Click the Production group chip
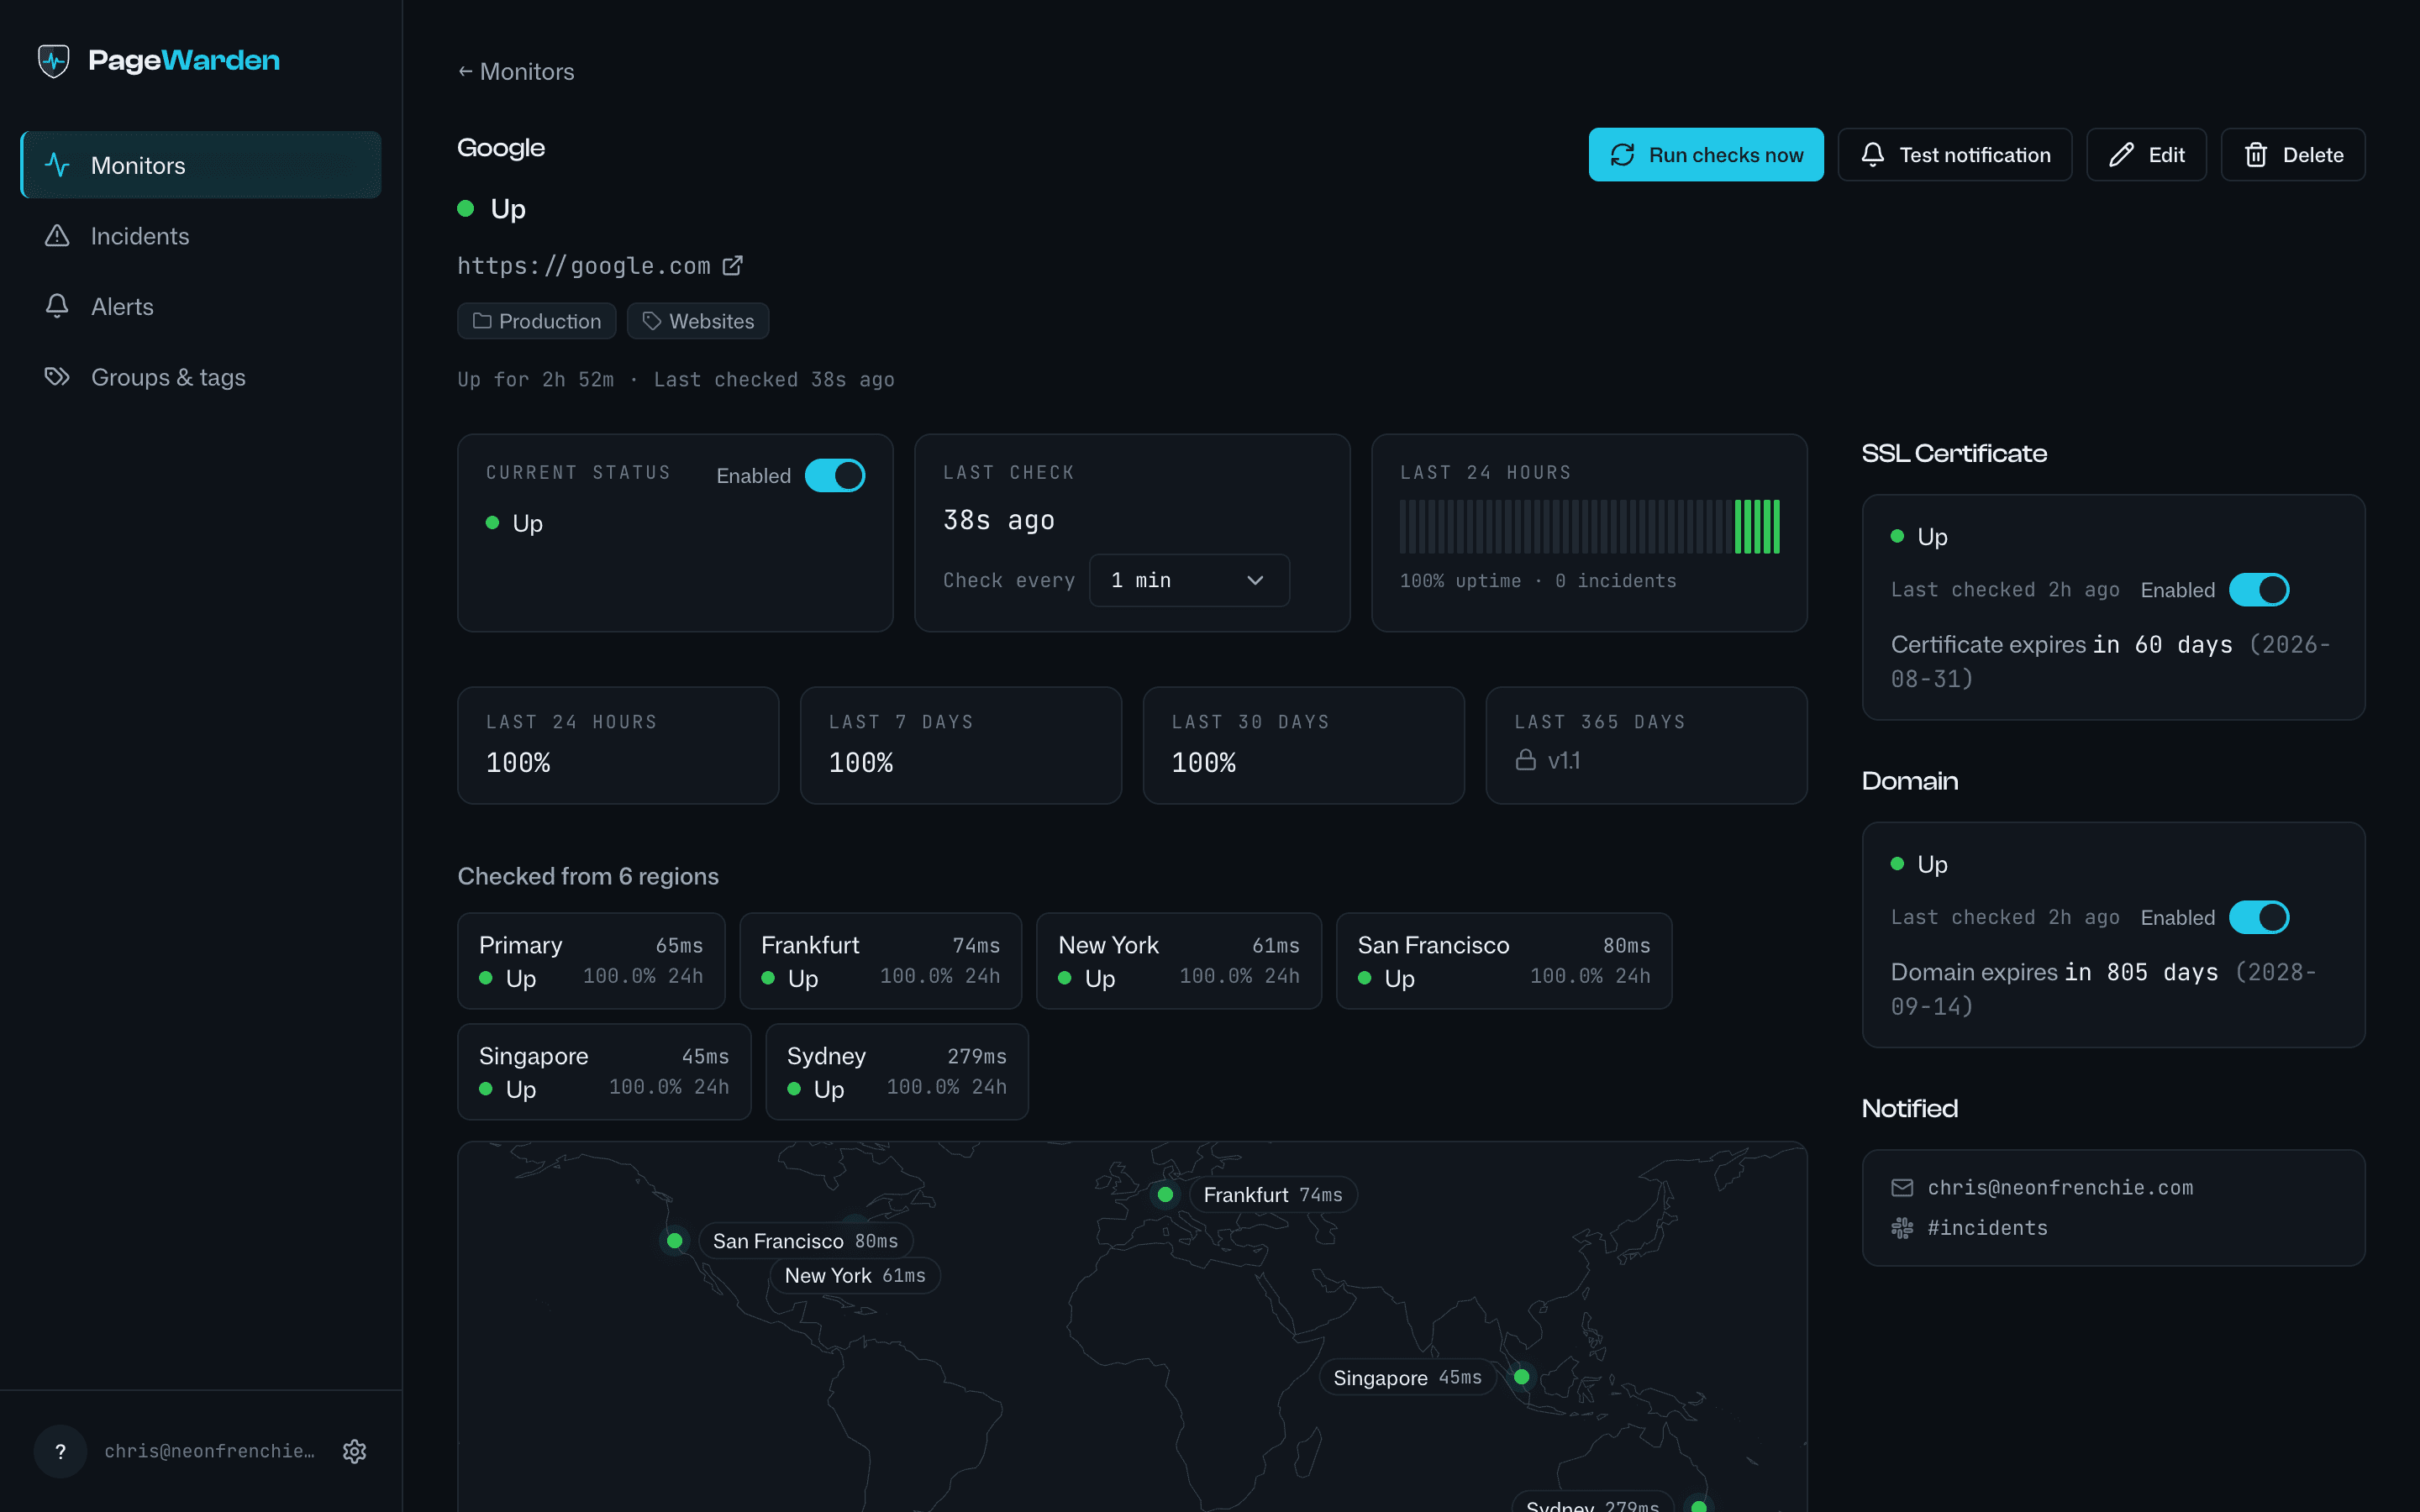The height and width of the screenshot is (1512, 2420). pyautogui.click(x=537, y=321)
